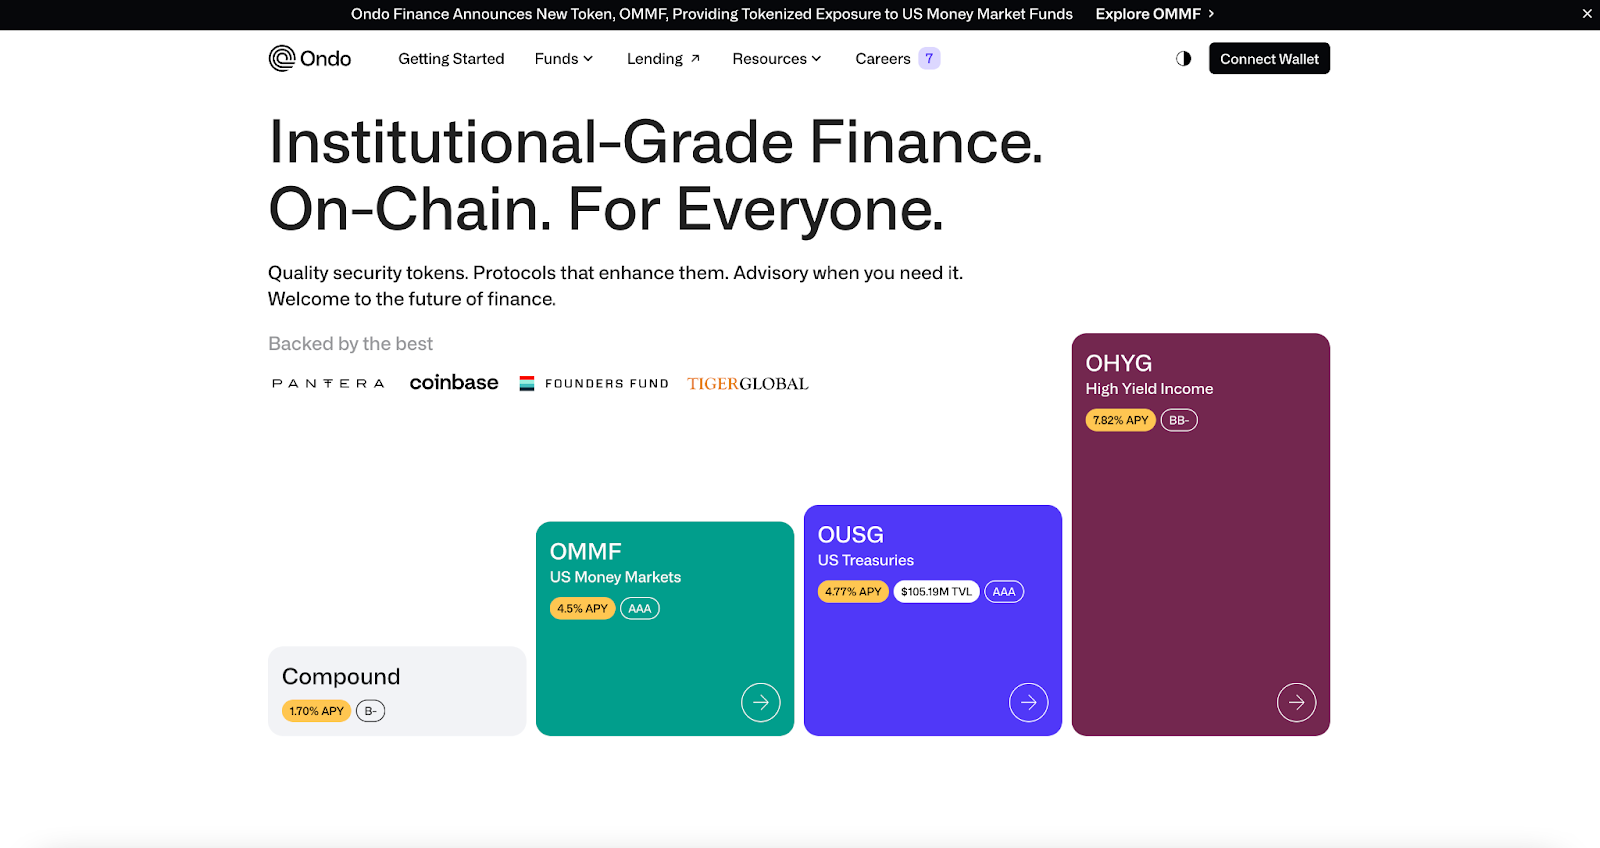The height and width of the screenshot is (848, 1600).
Task: Open the Getting Started page
Action: 451,59
